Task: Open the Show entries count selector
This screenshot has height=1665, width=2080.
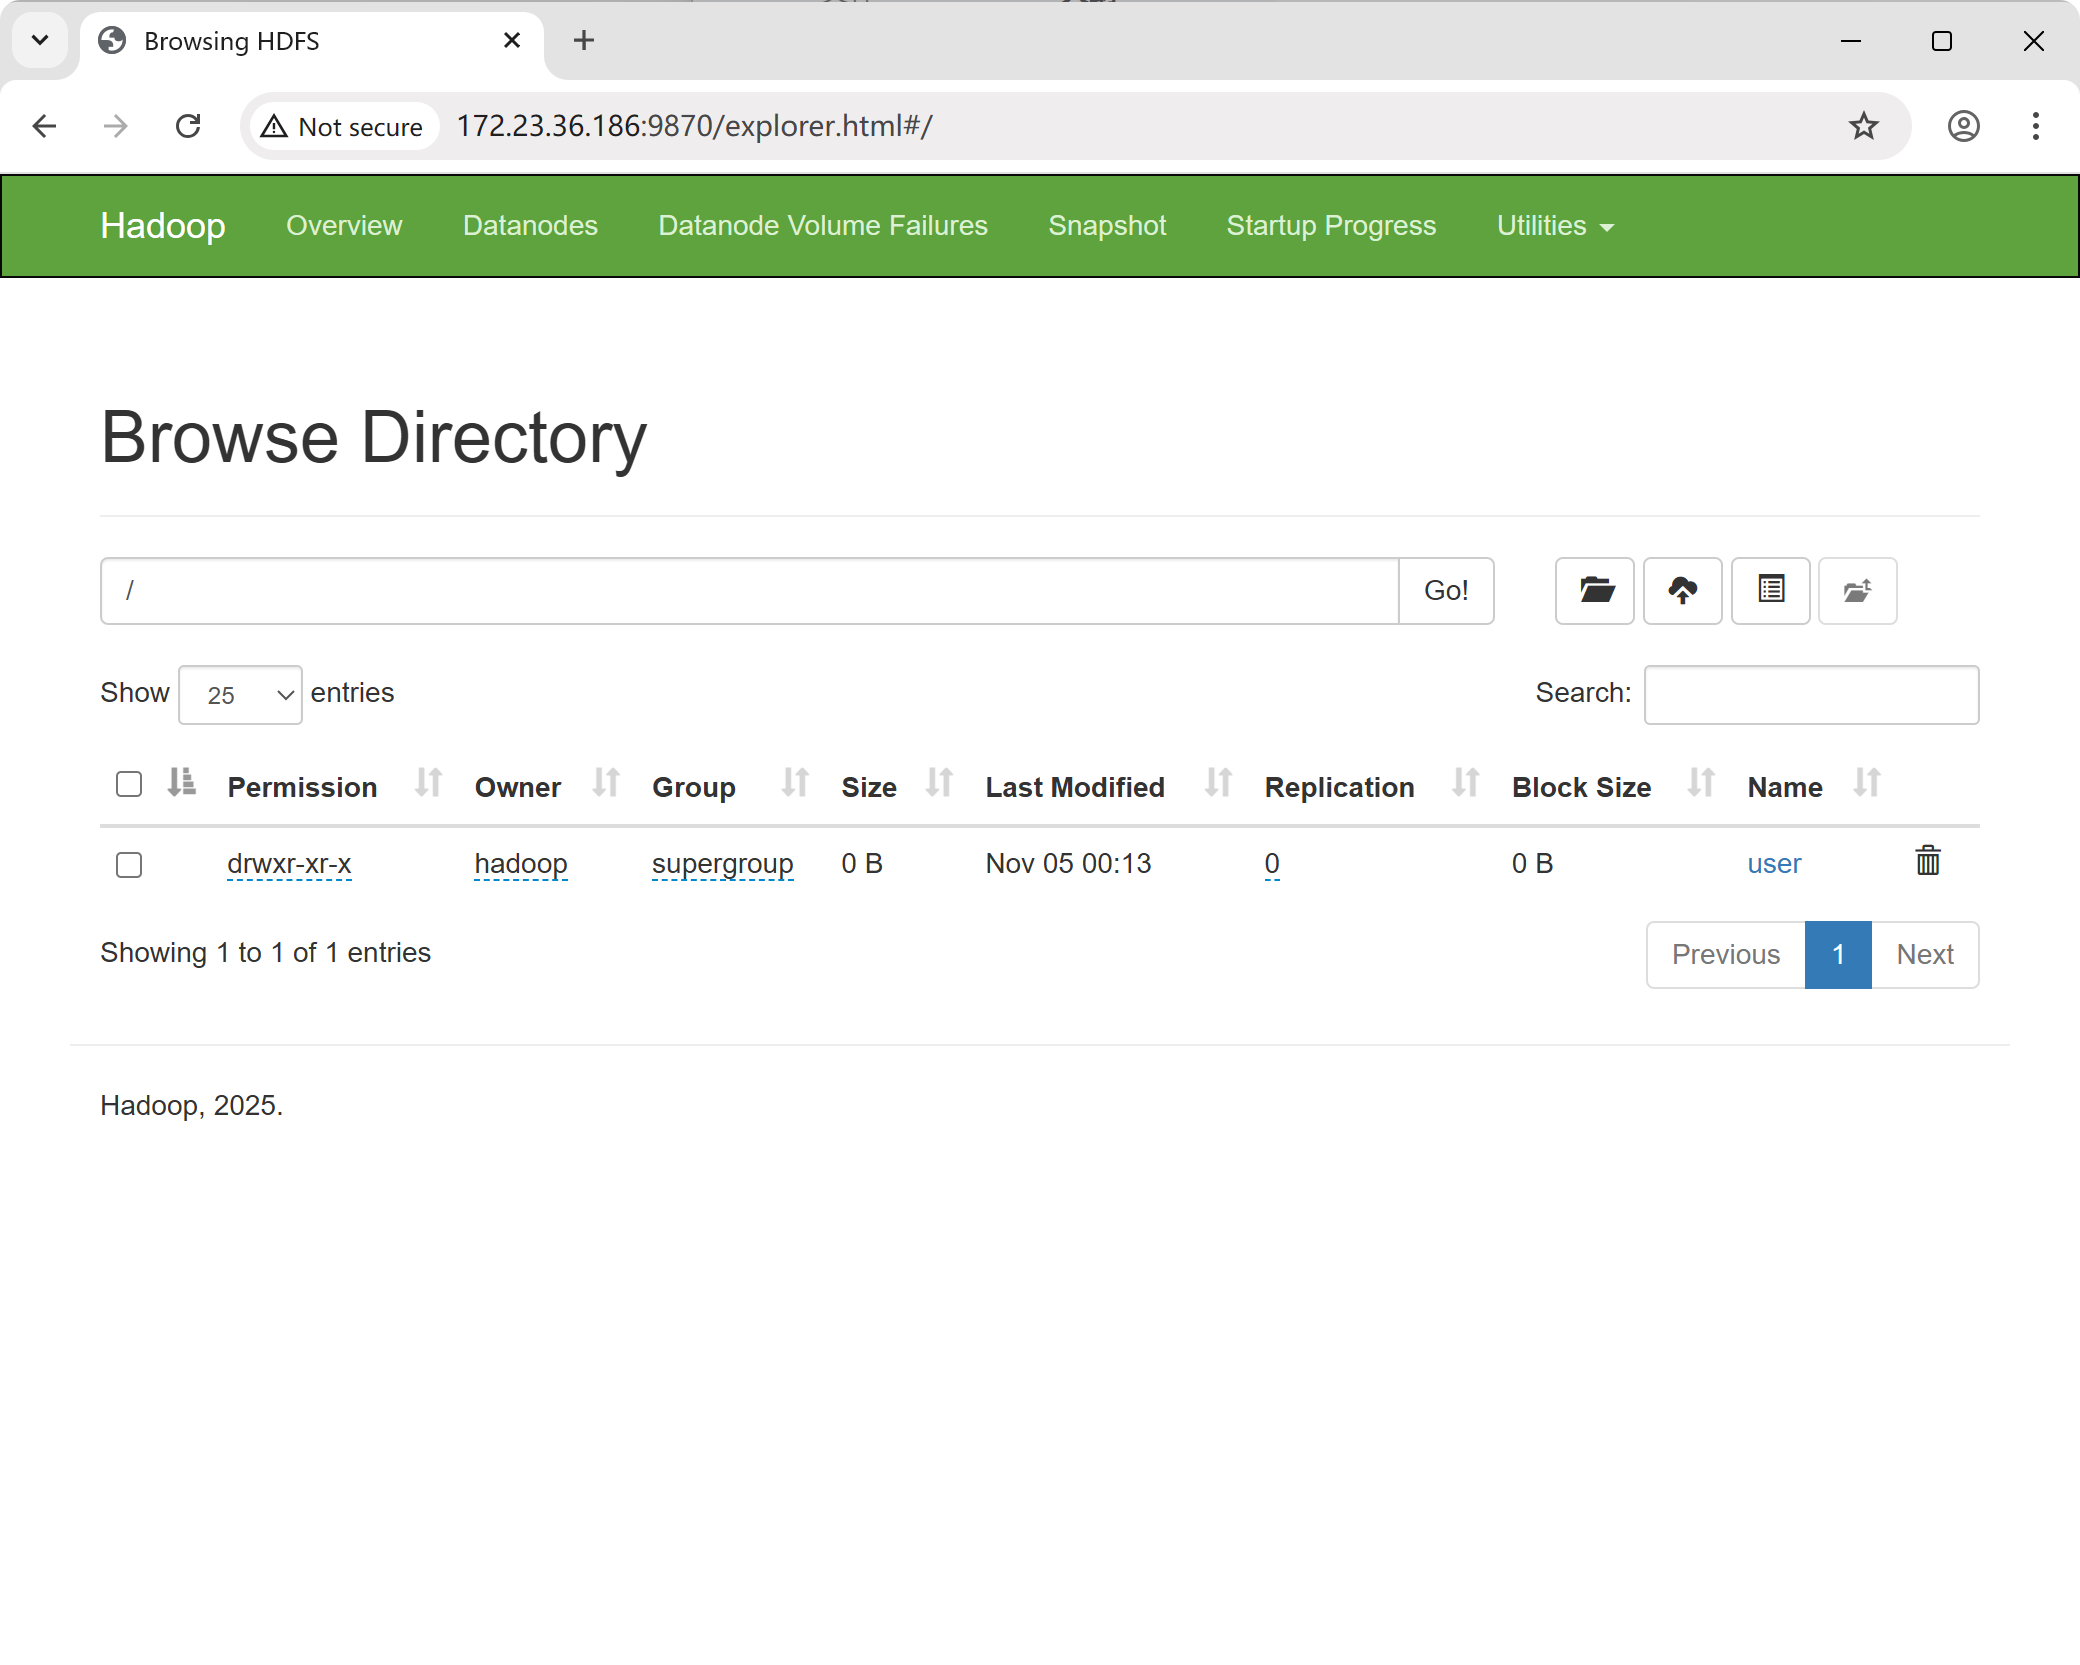Action: [x=240, y=694]
